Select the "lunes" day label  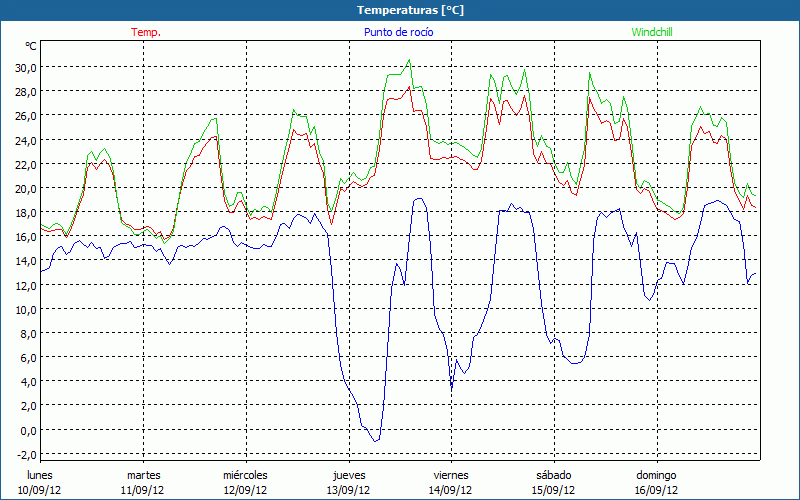[40, 475]
